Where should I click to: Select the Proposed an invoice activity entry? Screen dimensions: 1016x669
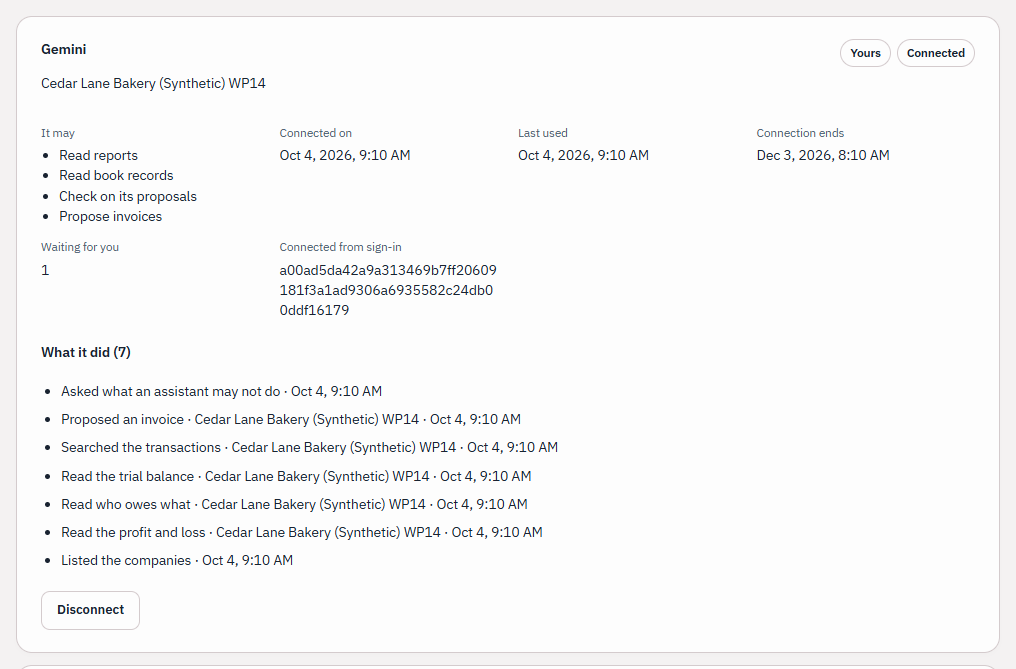point(291,419)
